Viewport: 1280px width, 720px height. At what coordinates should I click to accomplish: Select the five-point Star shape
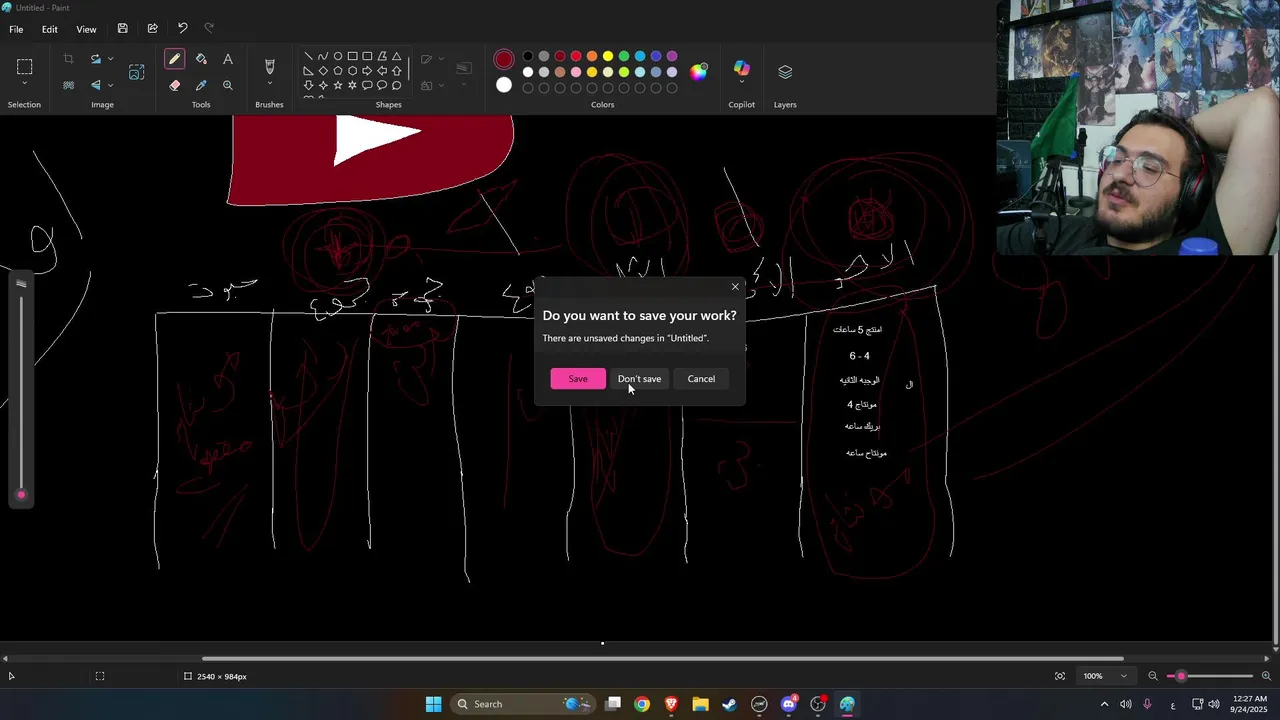[338, 85]
